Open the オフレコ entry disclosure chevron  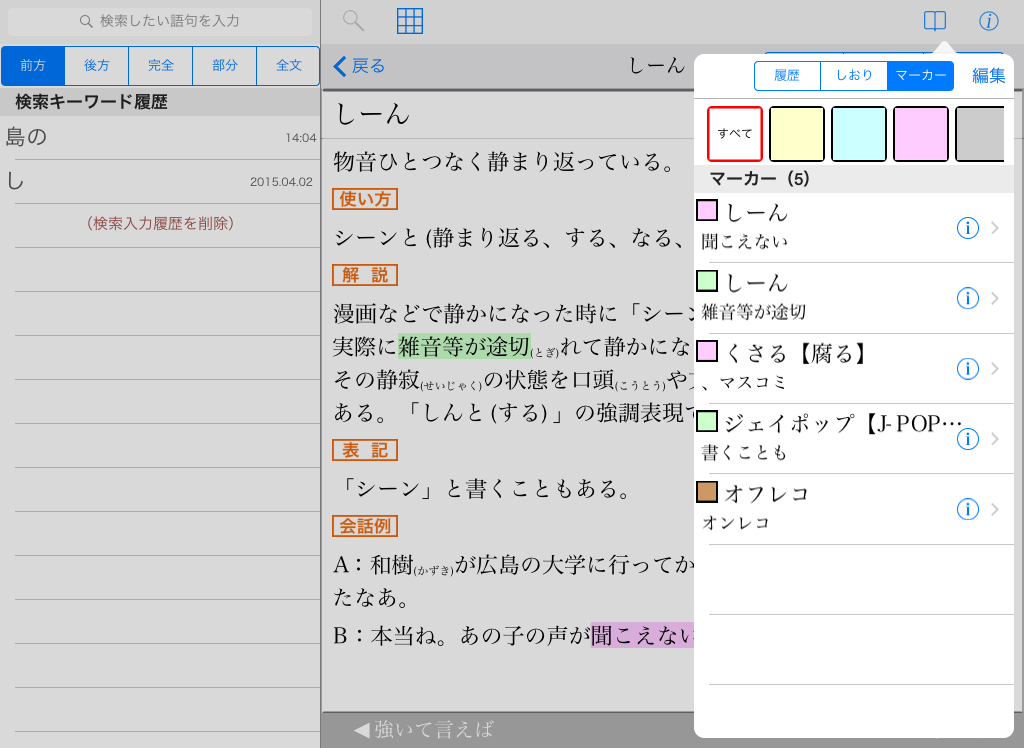[x=994, y=509]
